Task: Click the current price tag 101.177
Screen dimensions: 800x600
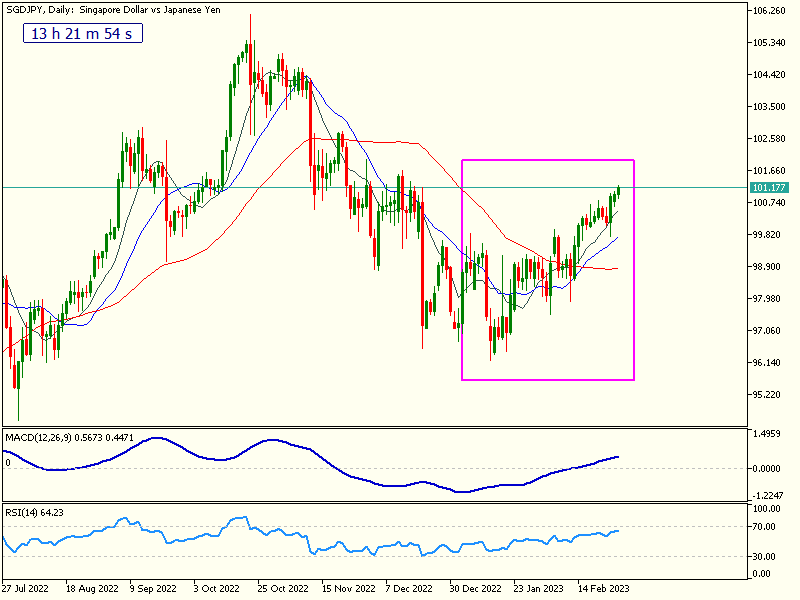Action: click(768, 187)
